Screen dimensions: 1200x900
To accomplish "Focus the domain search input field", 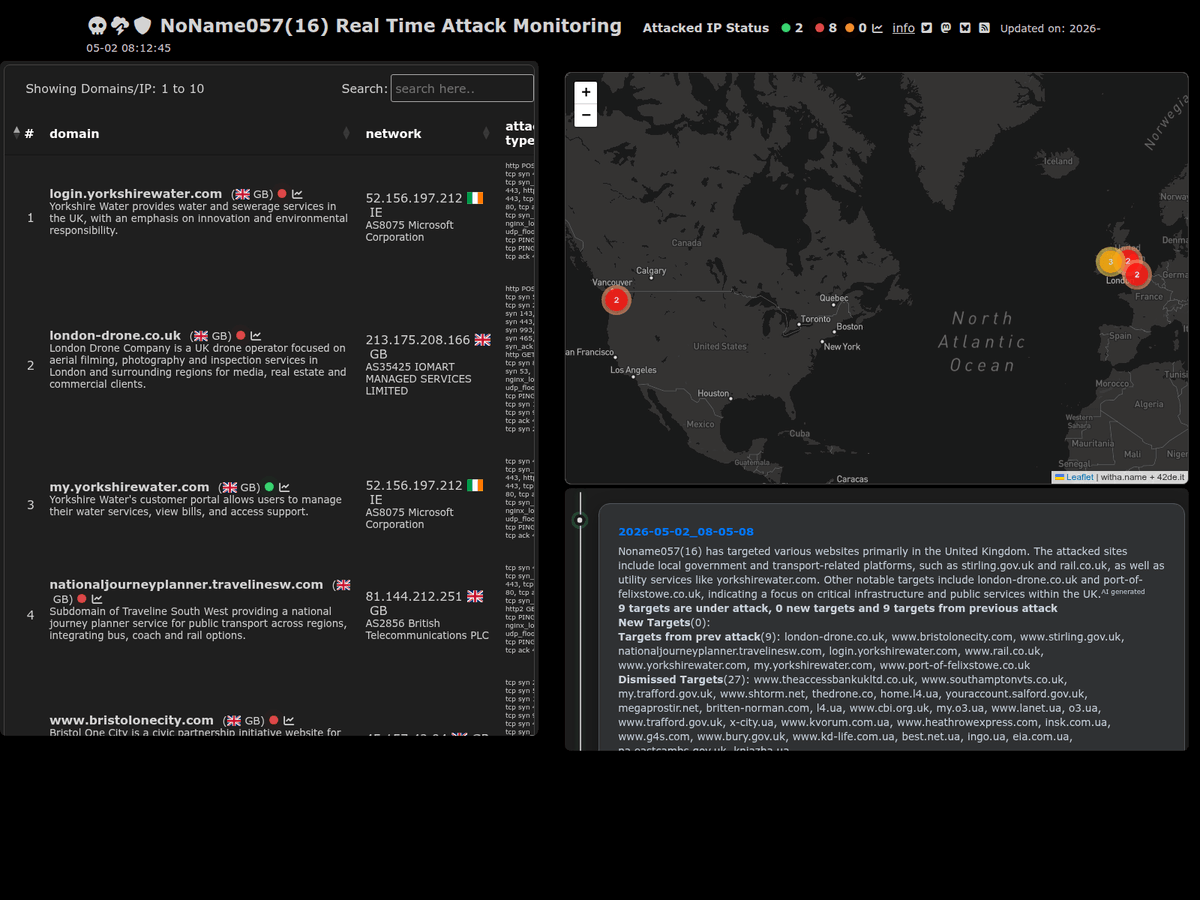I will click(462, 88).
